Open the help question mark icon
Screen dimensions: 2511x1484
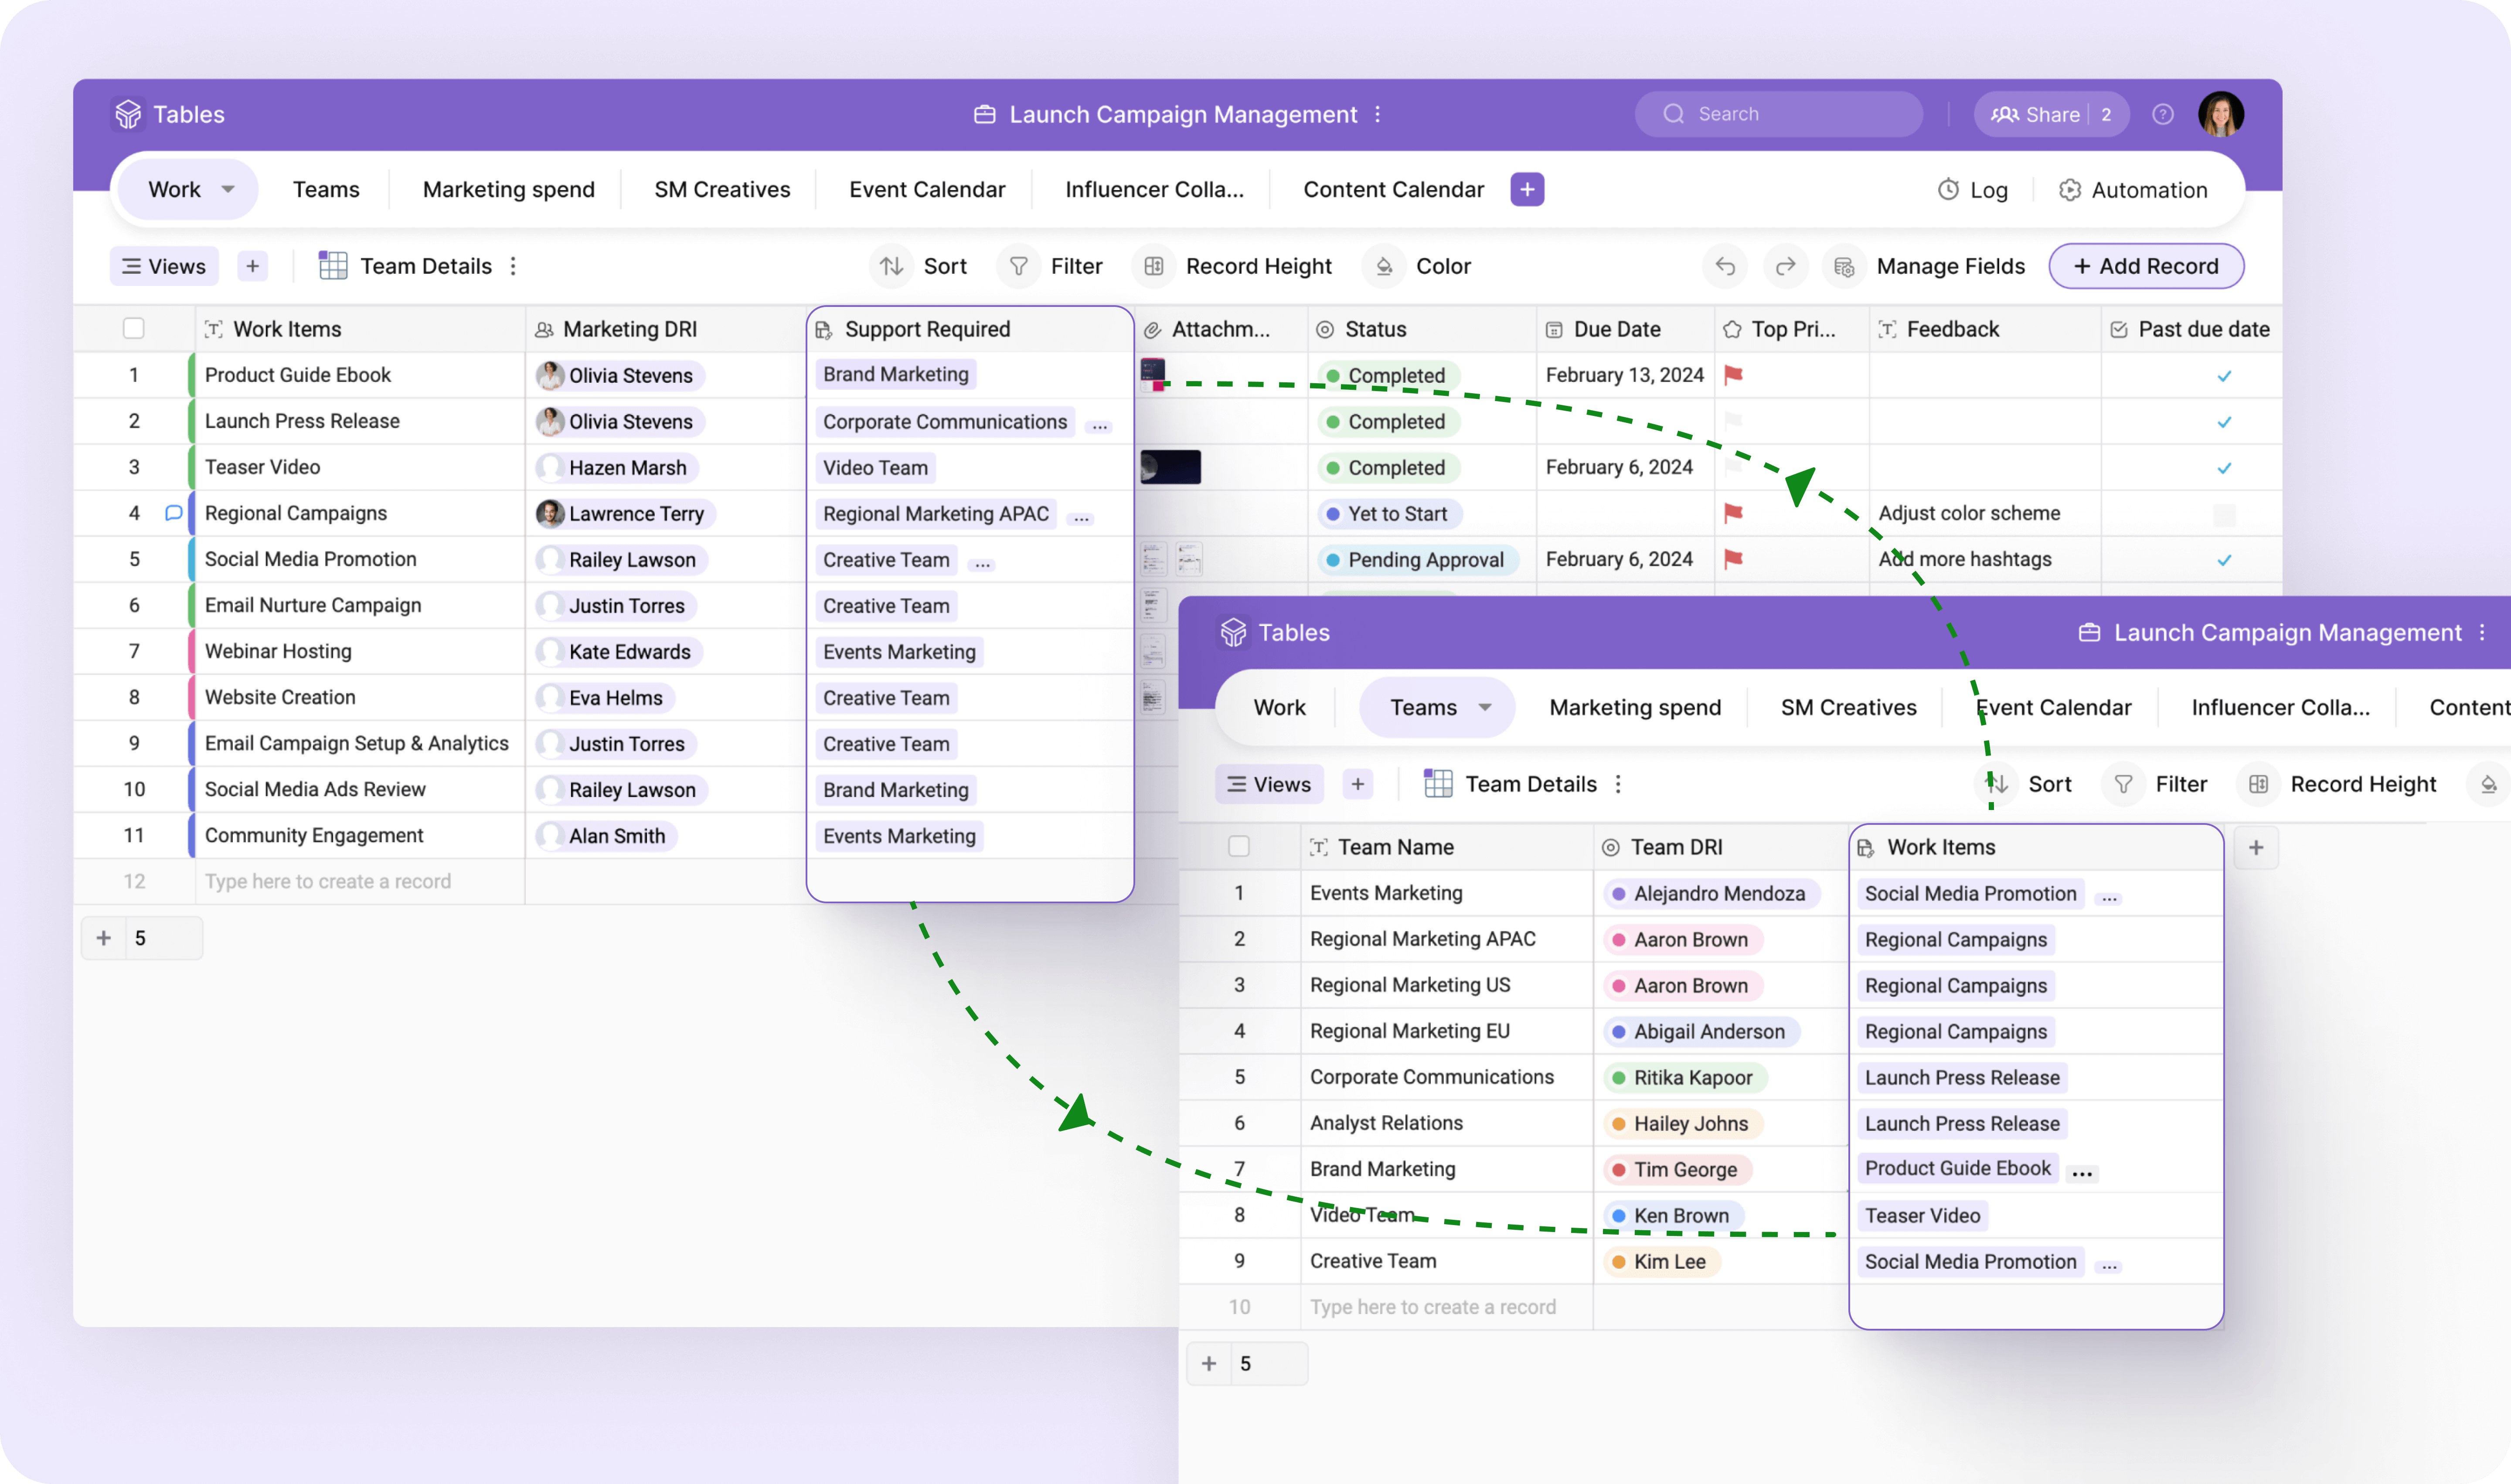(x=2163, y=114)
